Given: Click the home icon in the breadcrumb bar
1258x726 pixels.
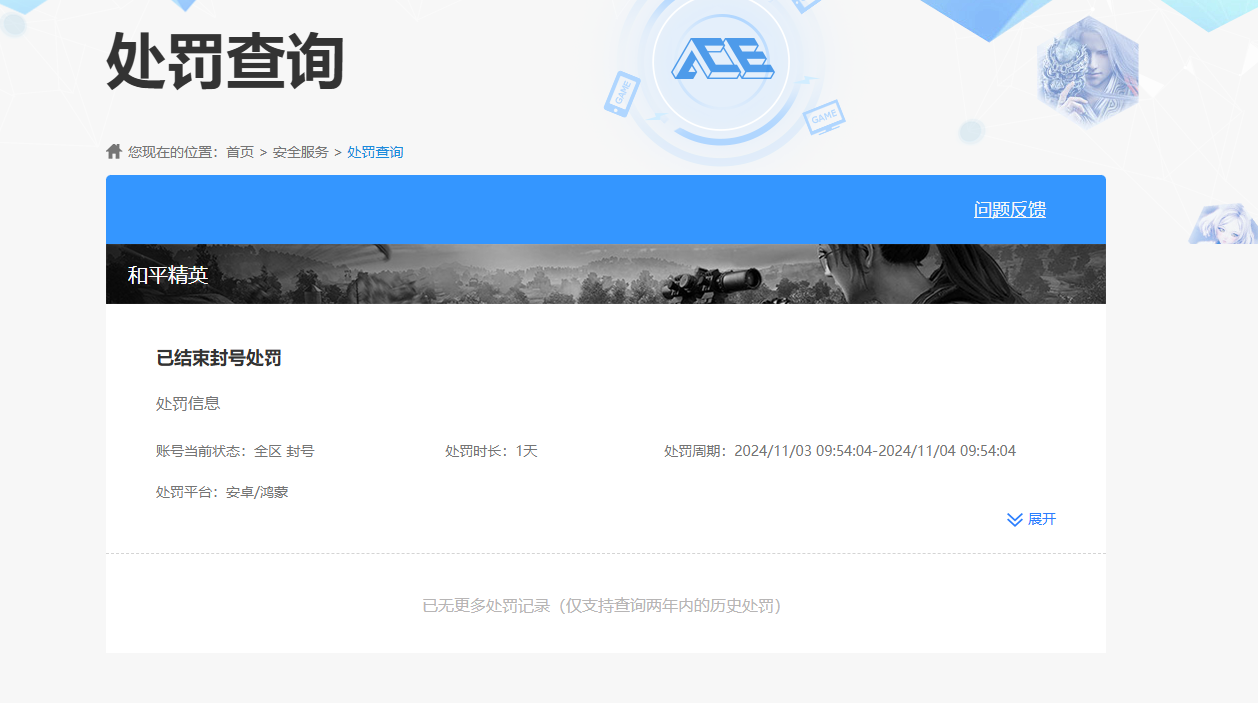Looking at the screenshot, I should point(112,150).
